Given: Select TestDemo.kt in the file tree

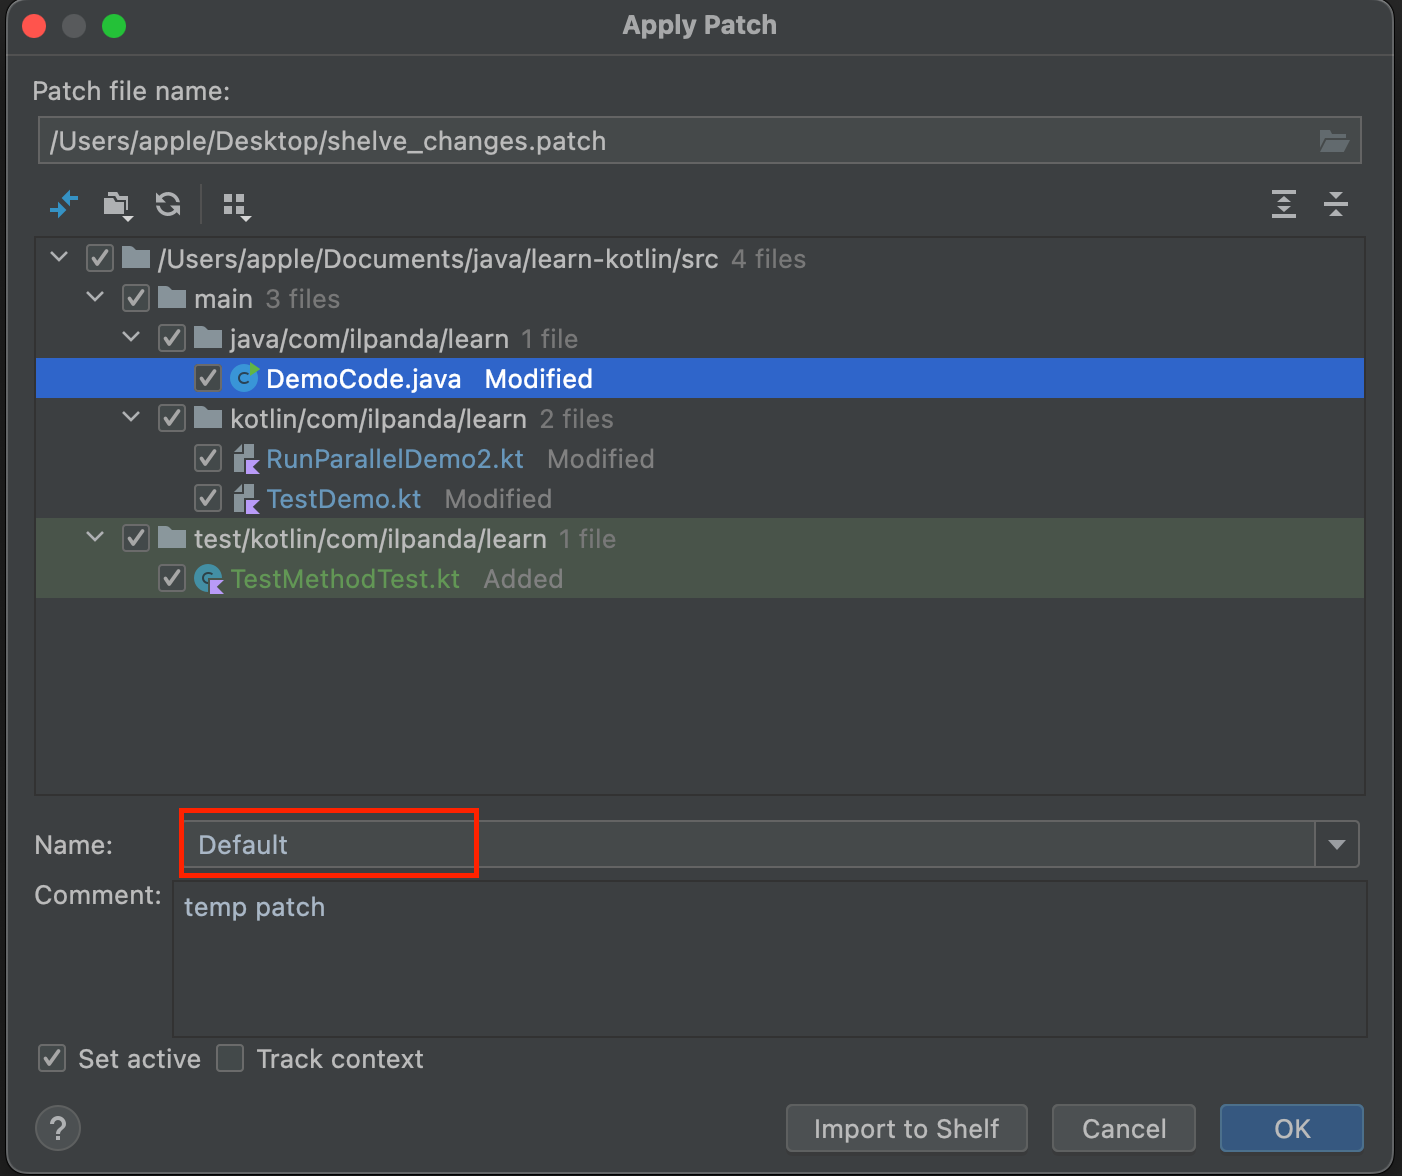Looking at the screenshot, I should point(343,499).
